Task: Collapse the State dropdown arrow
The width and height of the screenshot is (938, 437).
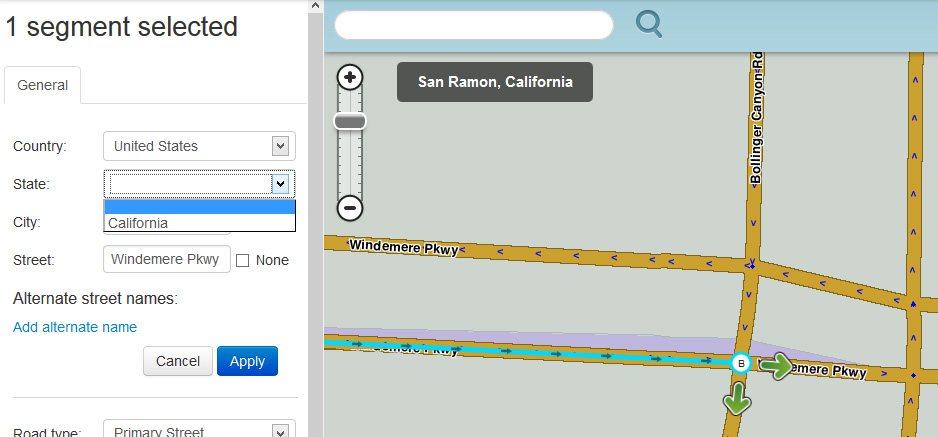Action: pyautogui.click(x=281, y=184)
